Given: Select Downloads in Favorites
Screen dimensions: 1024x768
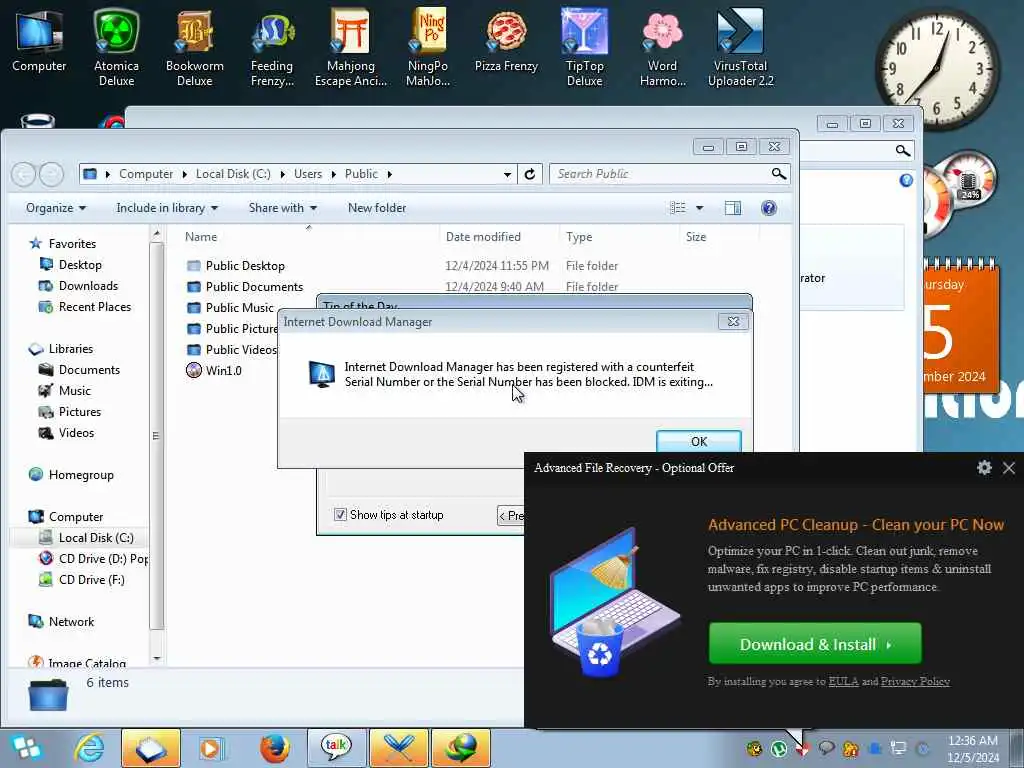Looking at the screenshot, I should tap(88, 285).
